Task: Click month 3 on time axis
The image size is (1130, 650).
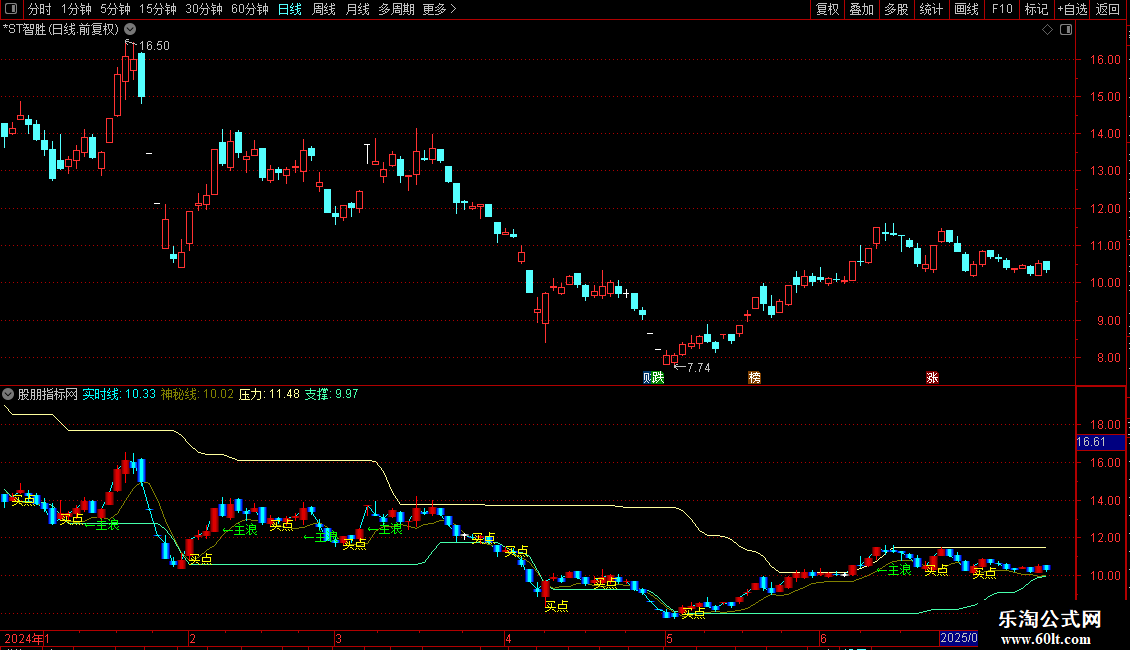Action: point(338,638)
